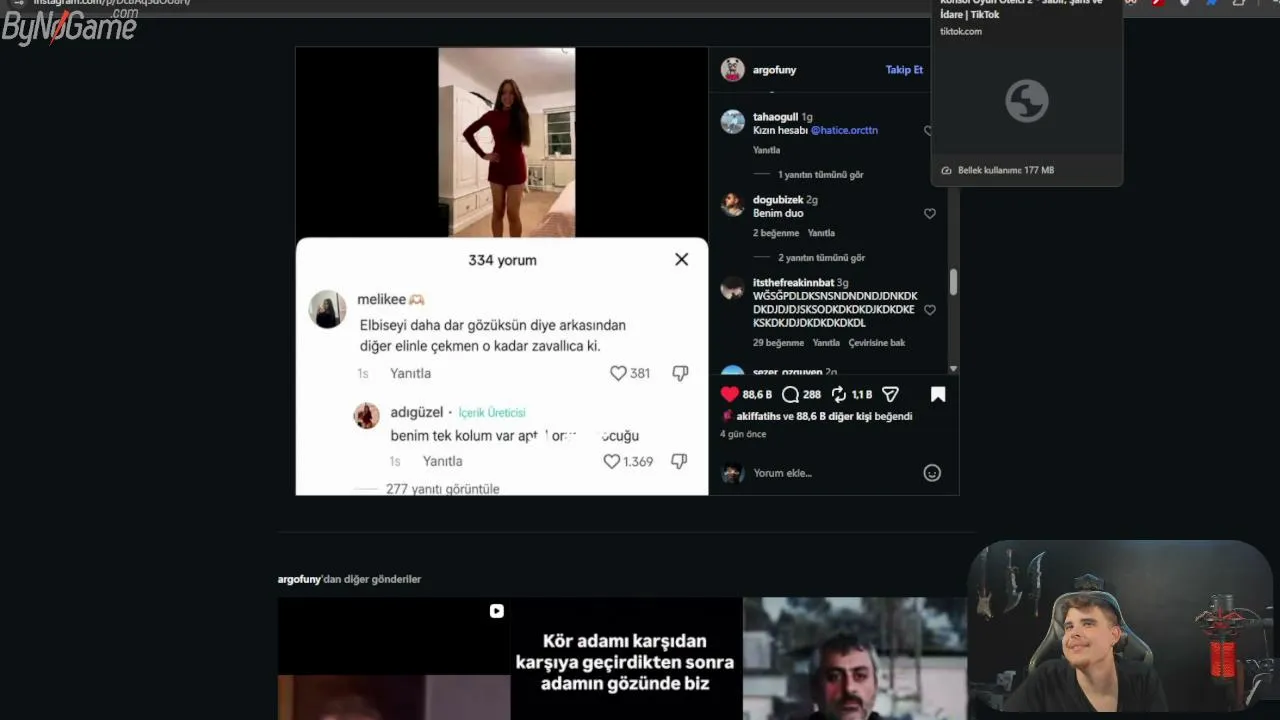This screenshot has width=1280, height=720.
Task: Open the argofuny username in post header
Action: coord(775,70)
